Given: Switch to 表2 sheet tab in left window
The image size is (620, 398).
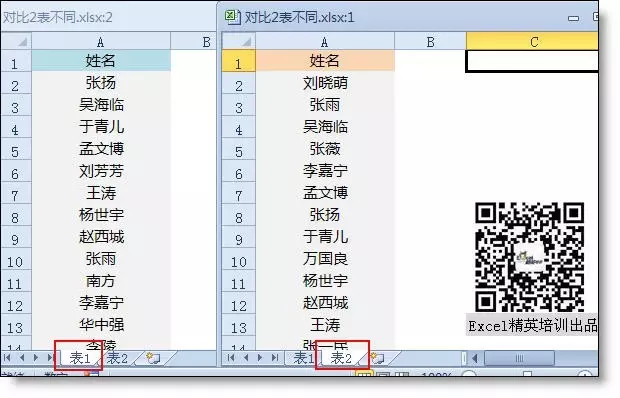Looking at the screenshot, I should pyautogui.click(x=117, y=358).
